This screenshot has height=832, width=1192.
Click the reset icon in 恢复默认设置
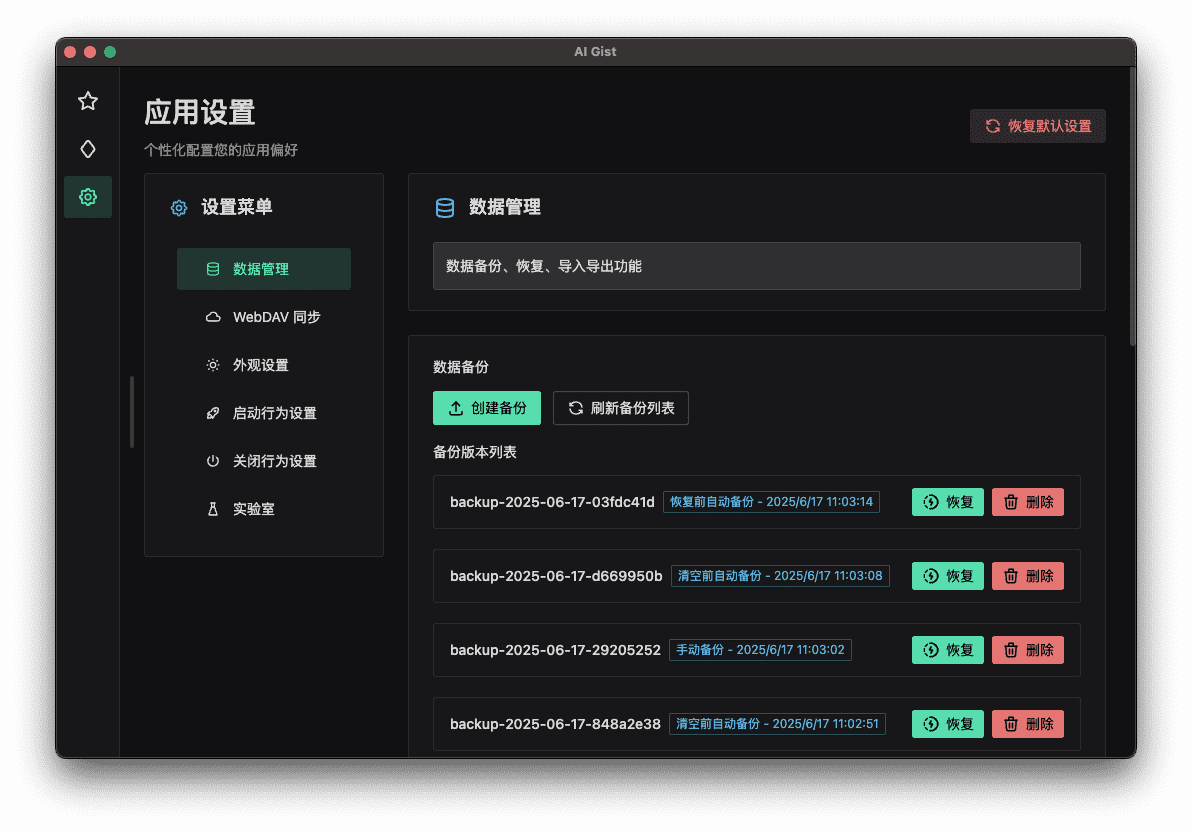click(993, 126)
